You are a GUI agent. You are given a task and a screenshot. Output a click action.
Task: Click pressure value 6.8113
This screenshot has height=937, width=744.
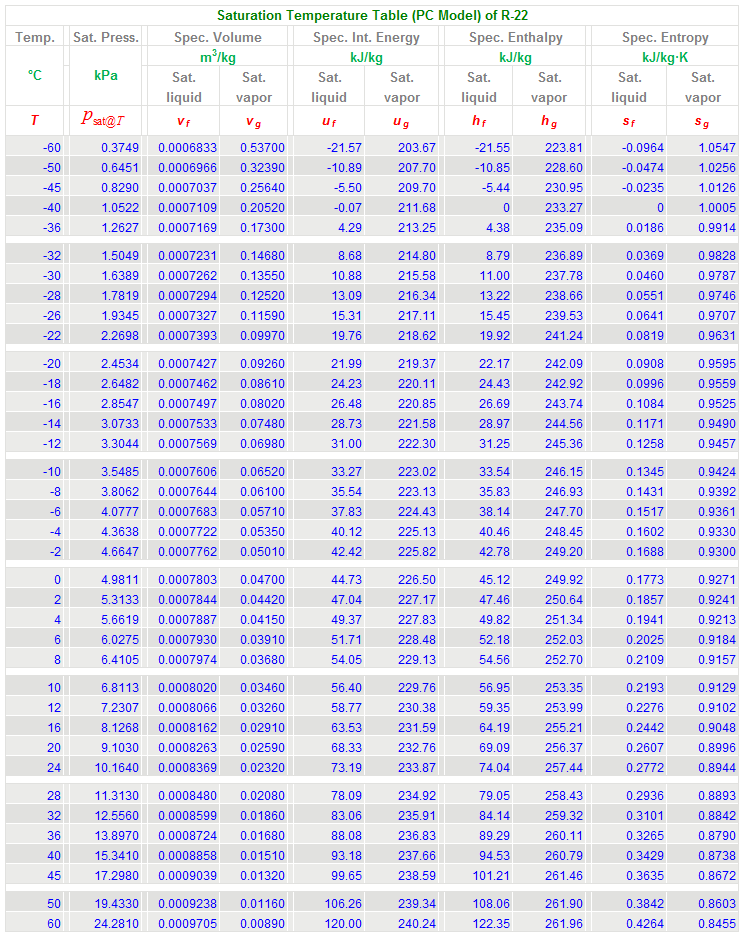[x=120, y=688]
